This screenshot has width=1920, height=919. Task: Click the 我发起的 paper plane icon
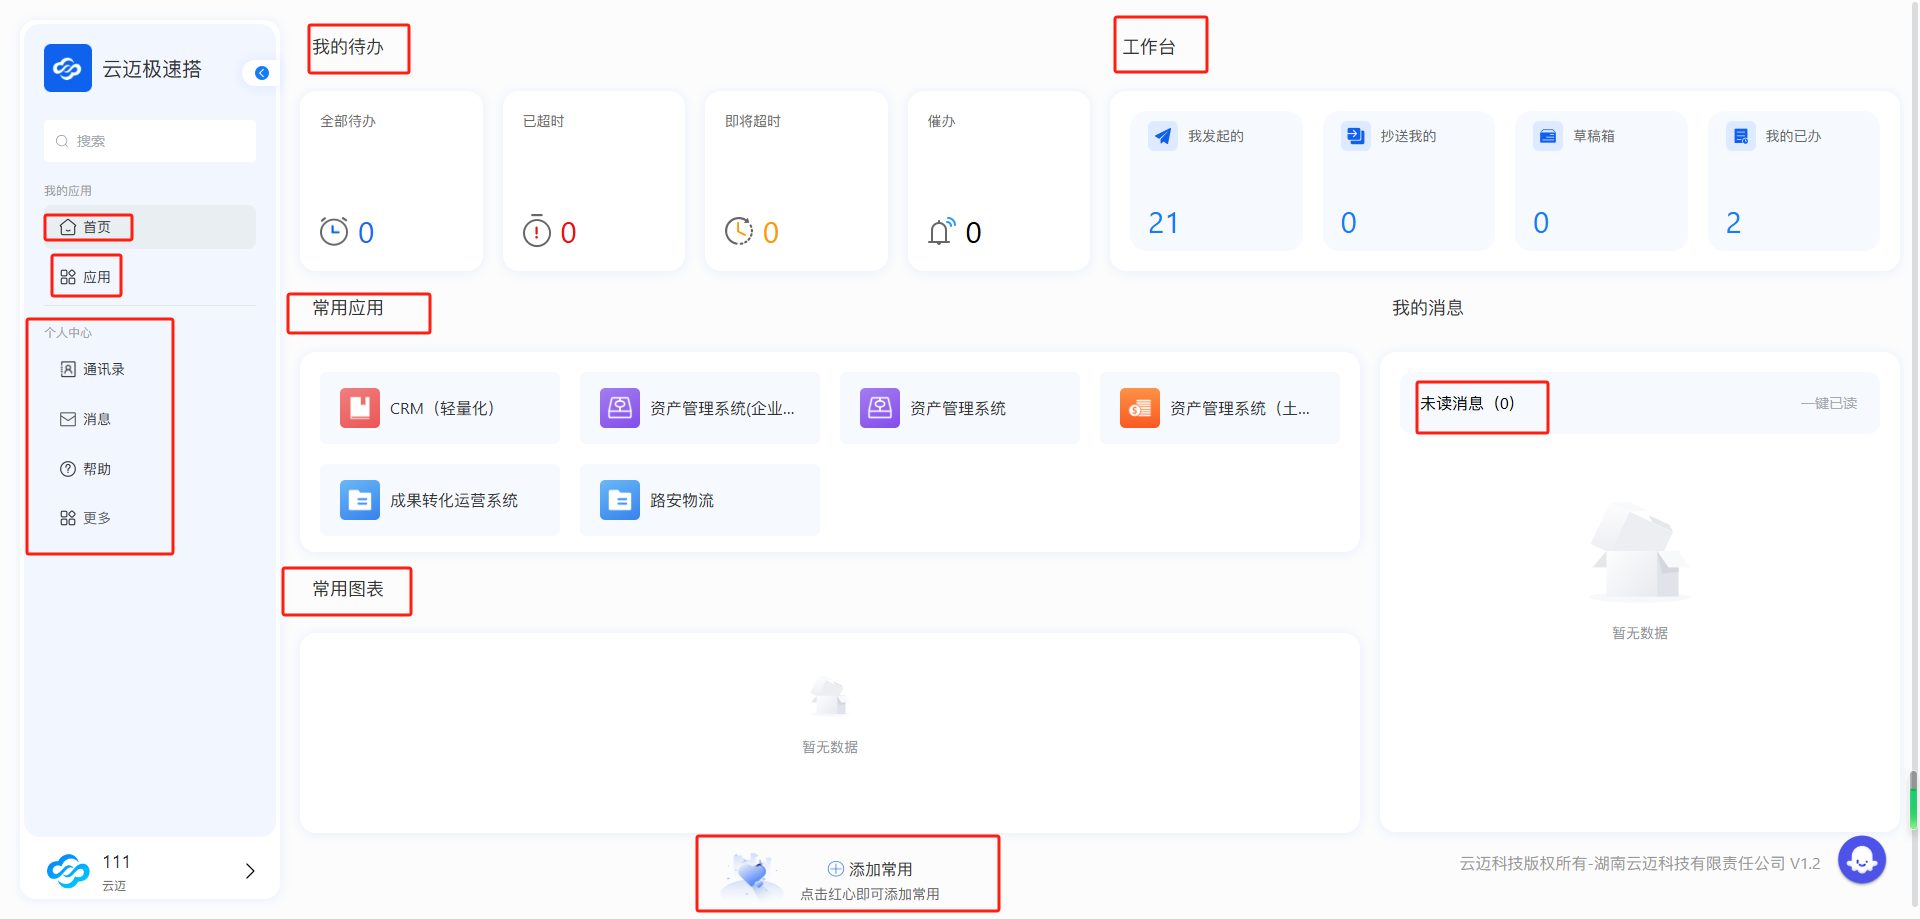pyautogui.click(x=1162, y=137)
